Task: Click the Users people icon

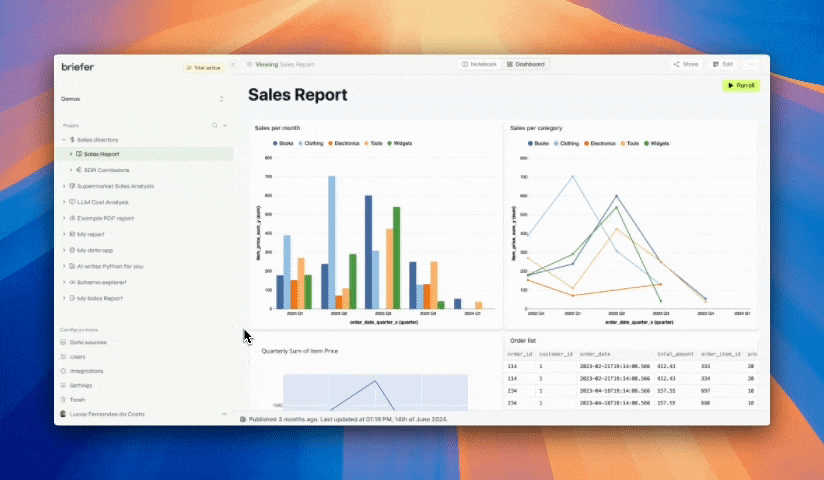Action: (x=63, y=356)
